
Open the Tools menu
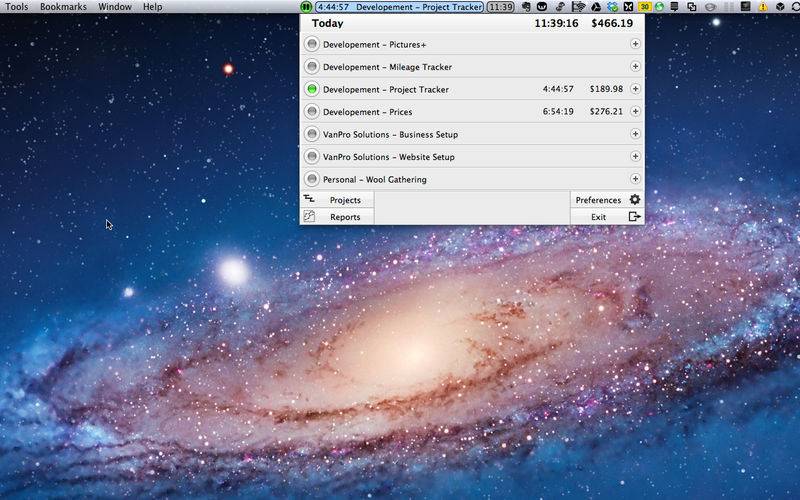click(16, 7)
